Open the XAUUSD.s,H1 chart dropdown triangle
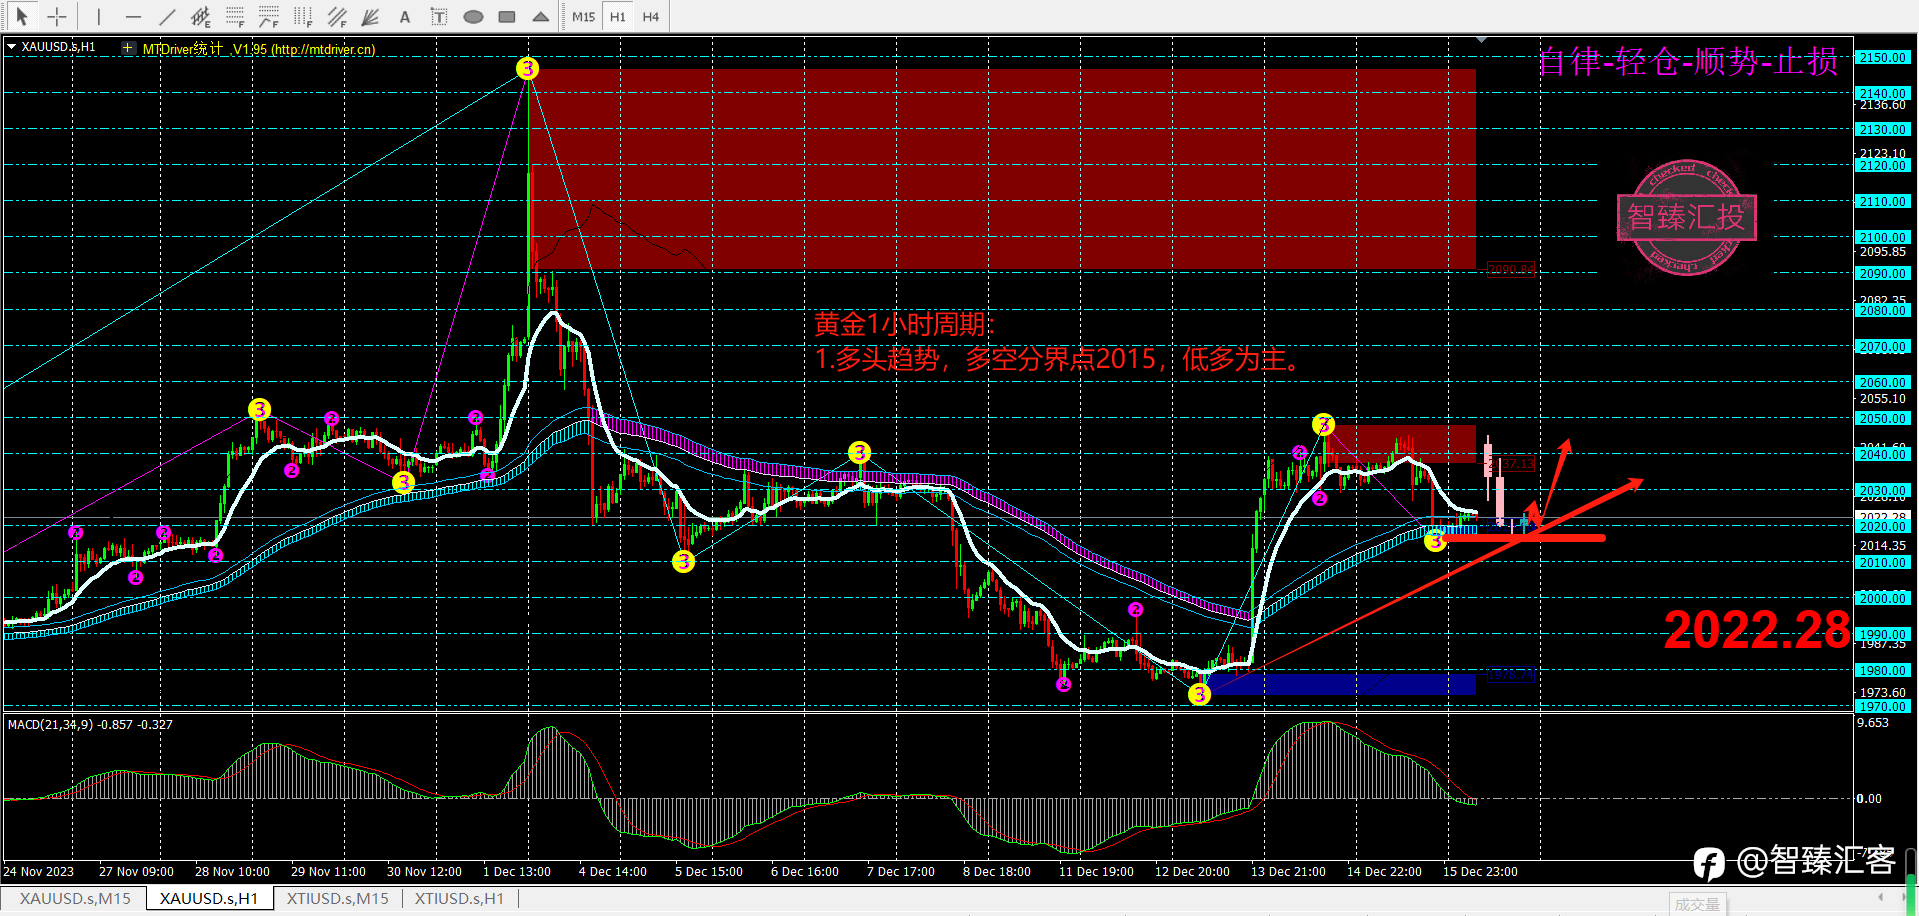The width and height of the screenshot is (1919, 916). pos(11,46)
